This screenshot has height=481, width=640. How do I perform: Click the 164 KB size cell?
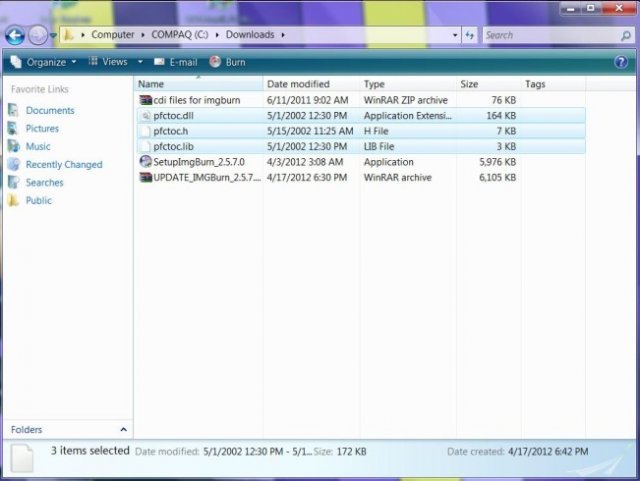click(501, 116)
